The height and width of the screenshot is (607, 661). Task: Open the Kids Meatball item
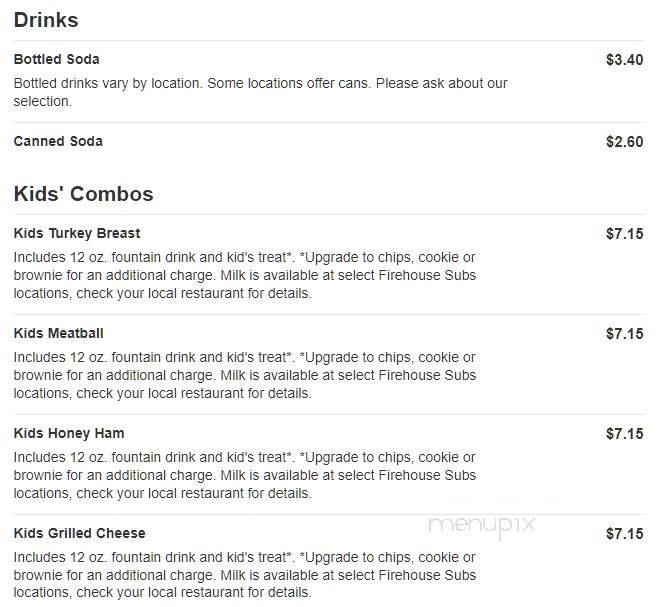point(58,333)
